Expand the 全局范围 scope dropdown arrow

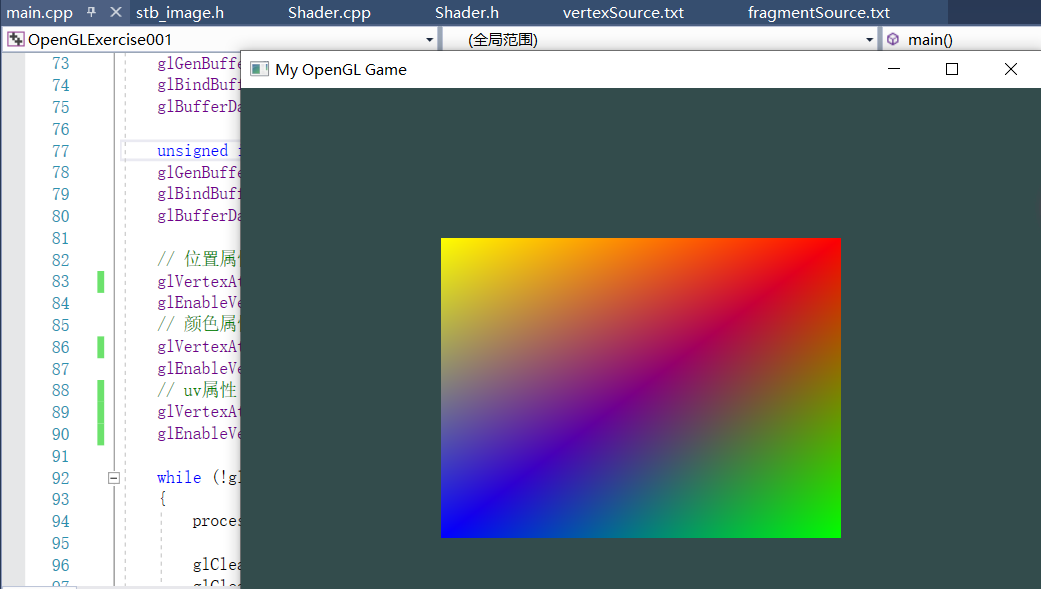(869, 41)
